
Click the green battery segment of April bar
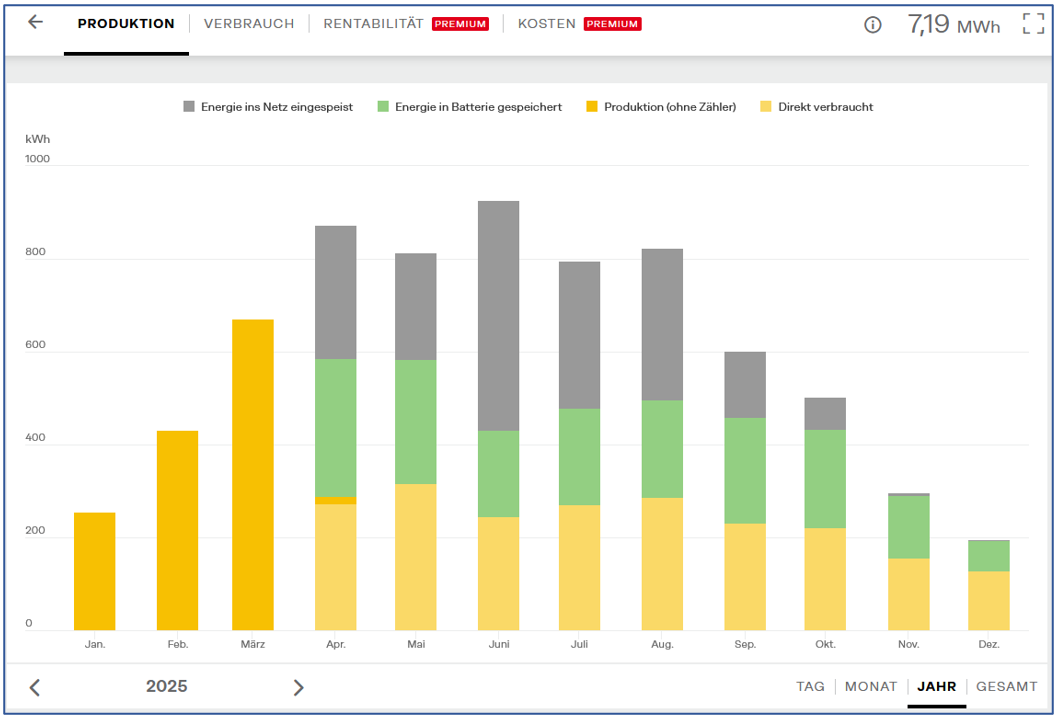(x=336, y=428)
